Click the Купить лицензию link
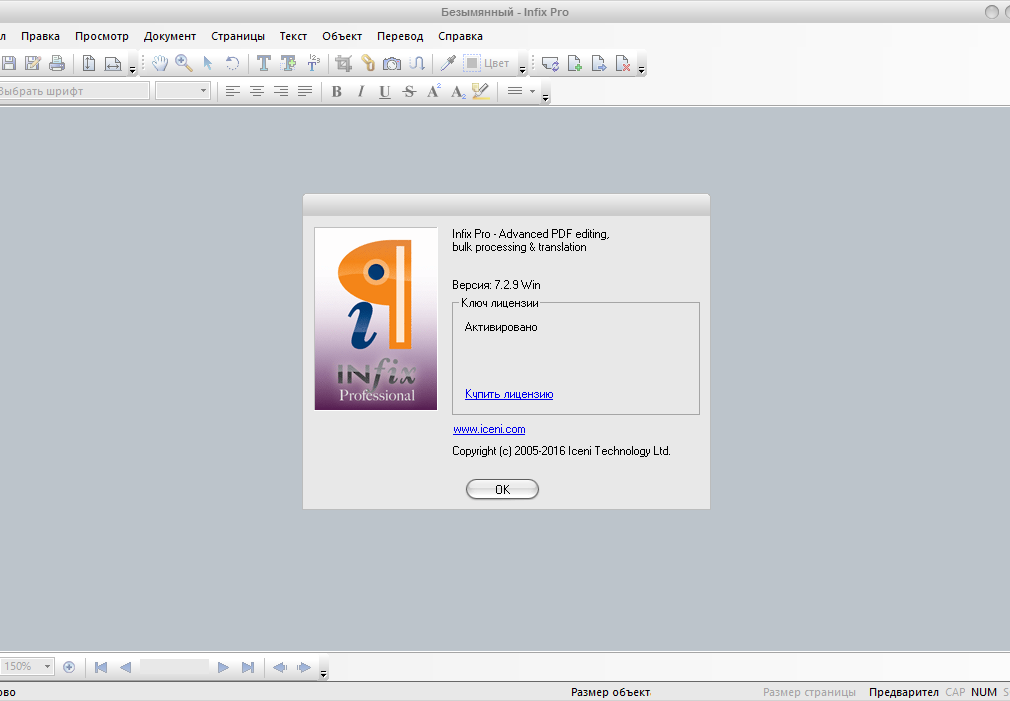 pos(509,394)
